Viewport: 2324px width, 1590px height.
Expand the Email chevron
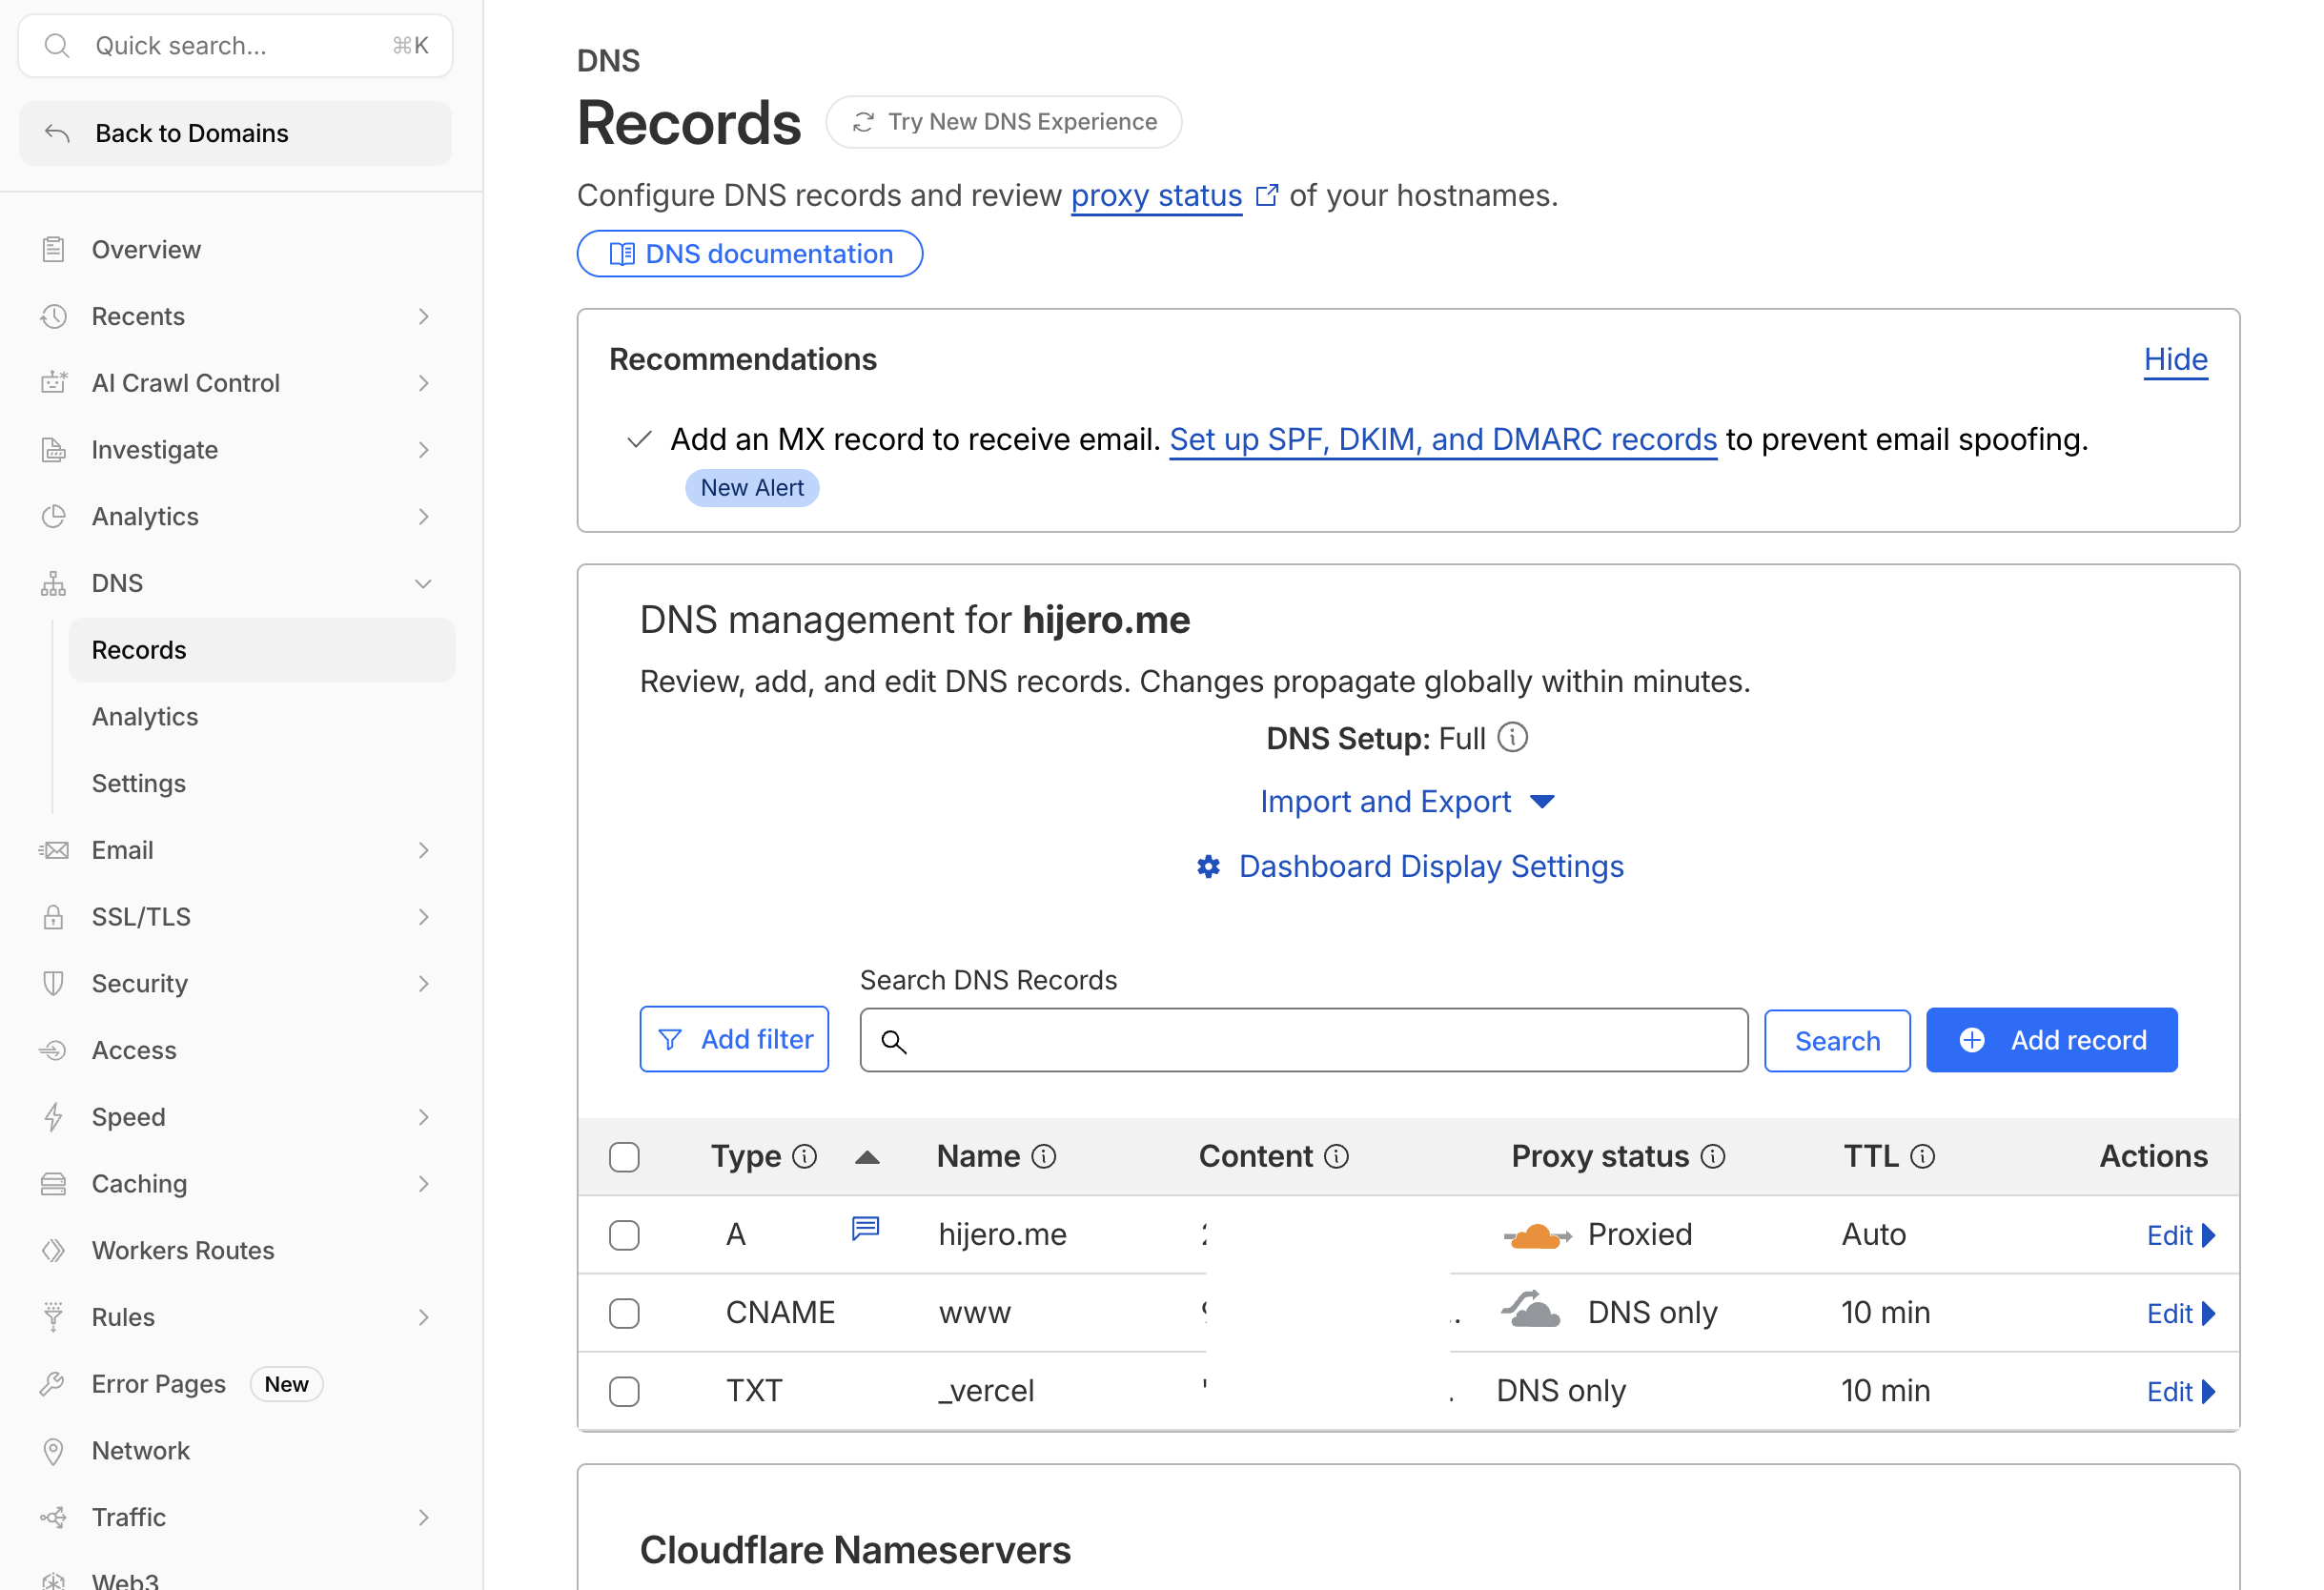point(424,850)
